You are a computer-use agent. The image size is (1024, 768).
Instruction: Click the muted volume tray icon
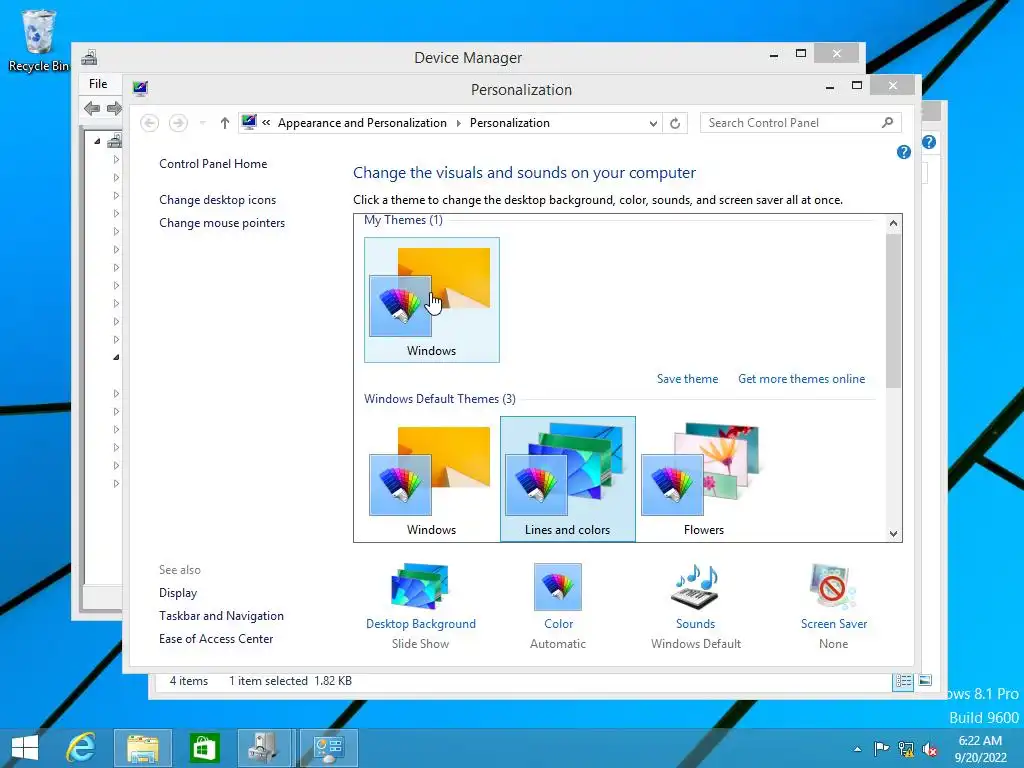click(x=929, y=749)
